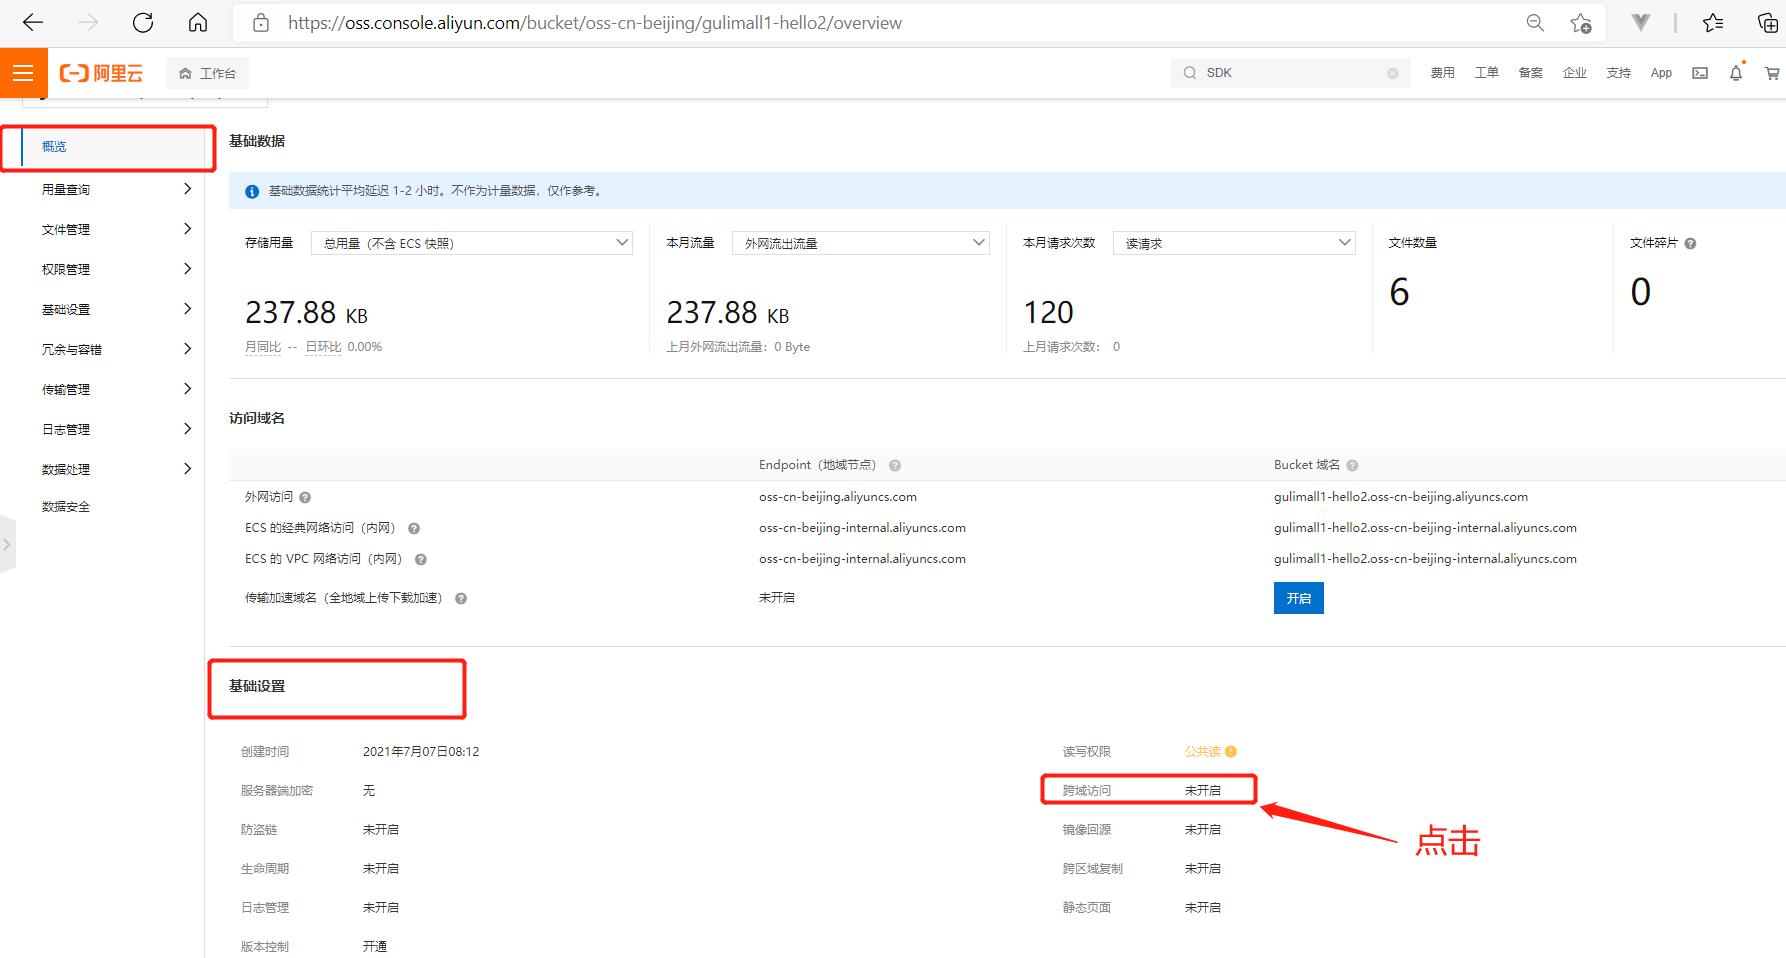Open the shopping cart icon
The width and height of the screenshot is (1786, 958).
[x=1772, y=73]
